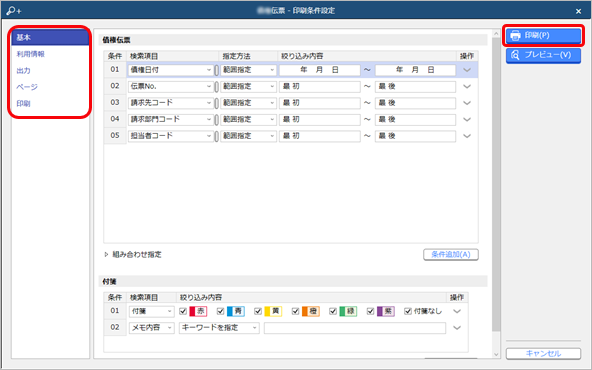Toggle the 青 blue sticky note checkbox
The image size is (592, 370).
click(x=220, y=311)
